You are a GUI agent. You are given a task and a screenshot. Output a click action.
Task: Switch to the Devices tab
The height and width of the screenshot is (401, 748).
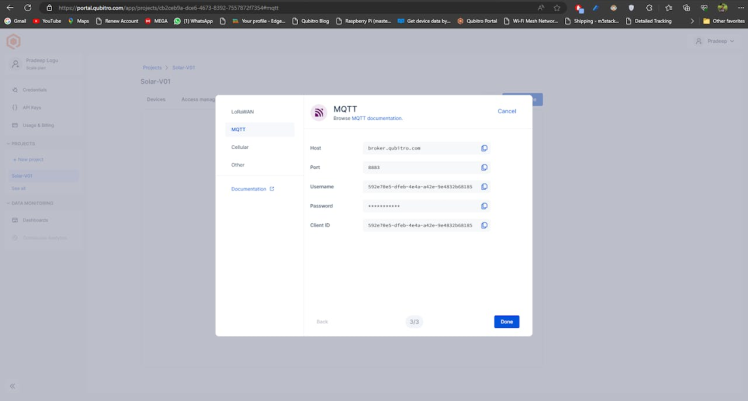(x=156, y=99)
